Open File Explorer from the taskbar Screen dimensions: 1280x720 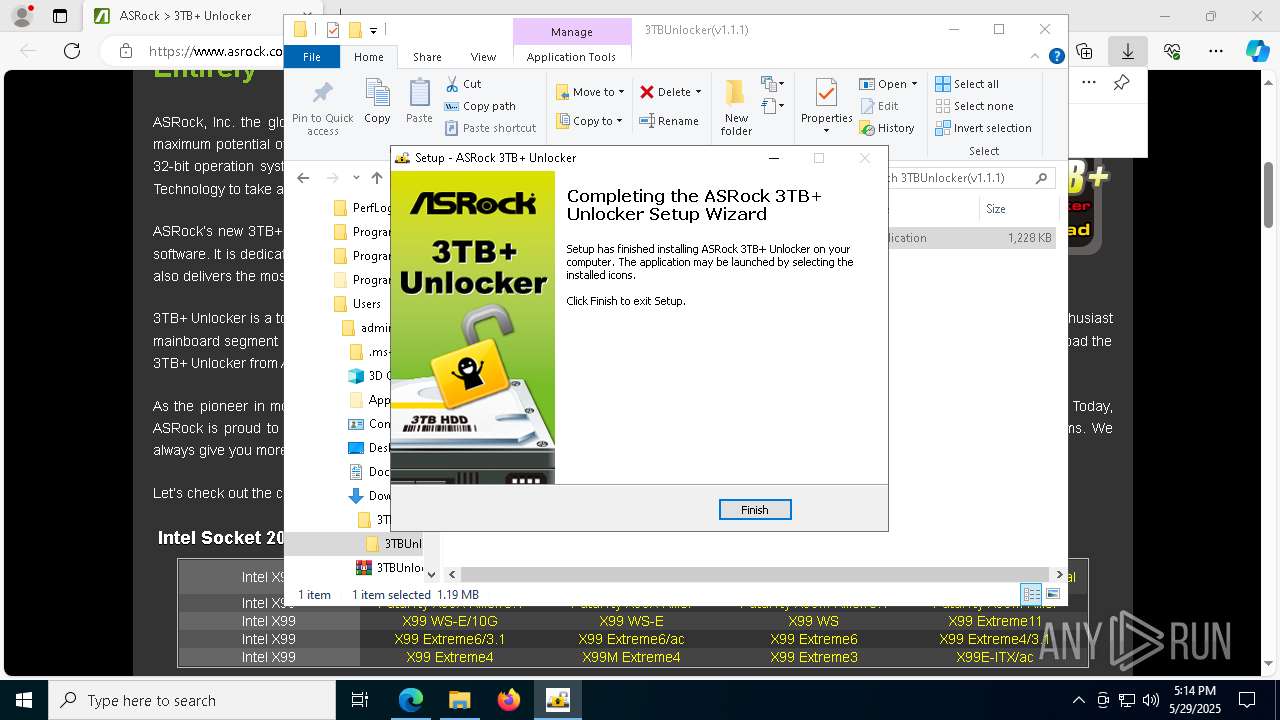(x=459, y=700)
